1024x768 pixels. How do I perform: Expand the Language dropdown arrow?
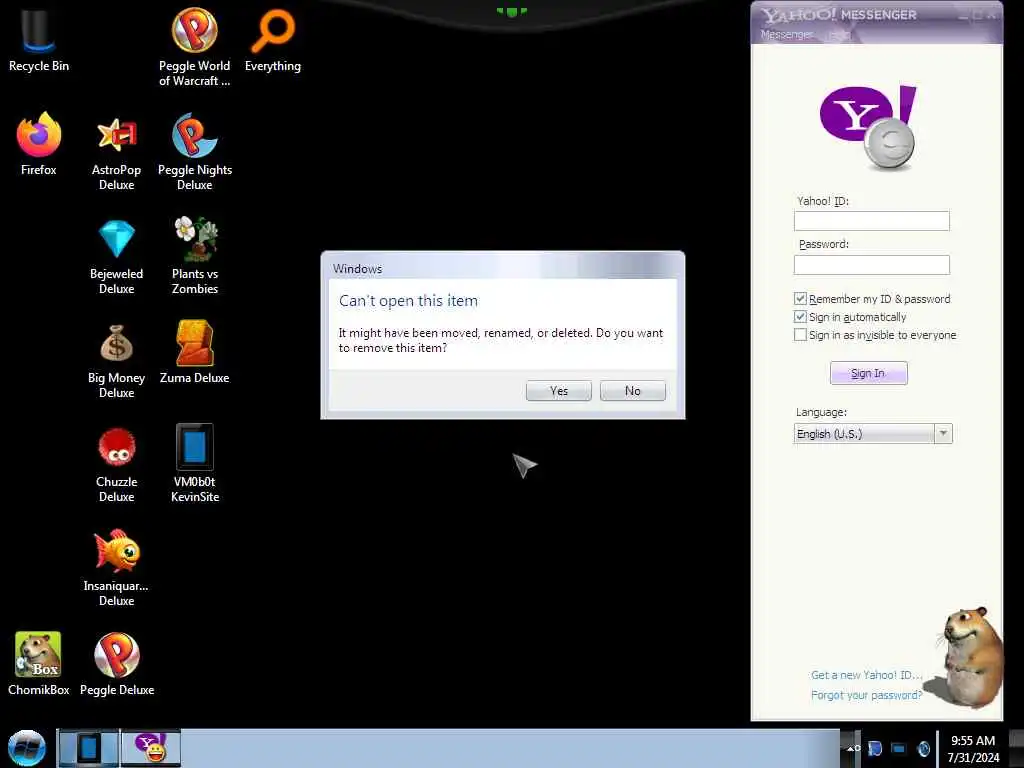943,434
